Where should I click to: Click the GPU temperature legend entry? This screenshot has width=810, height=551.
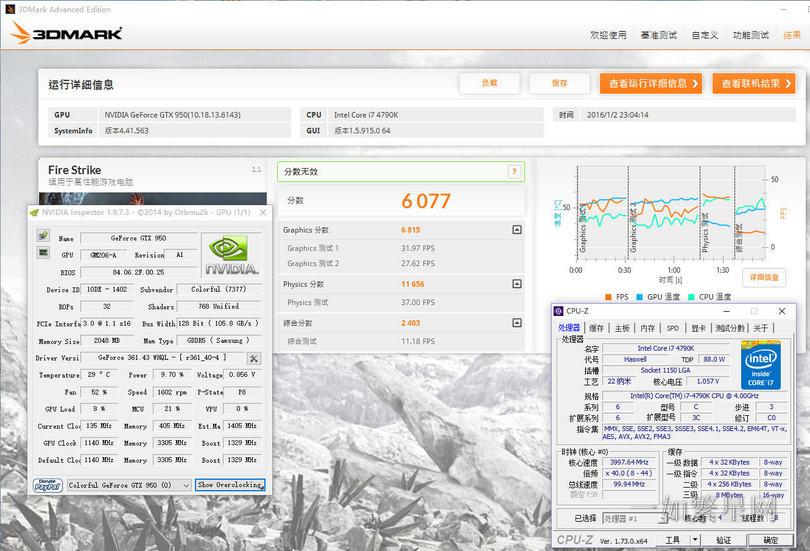tap(658, 297)
